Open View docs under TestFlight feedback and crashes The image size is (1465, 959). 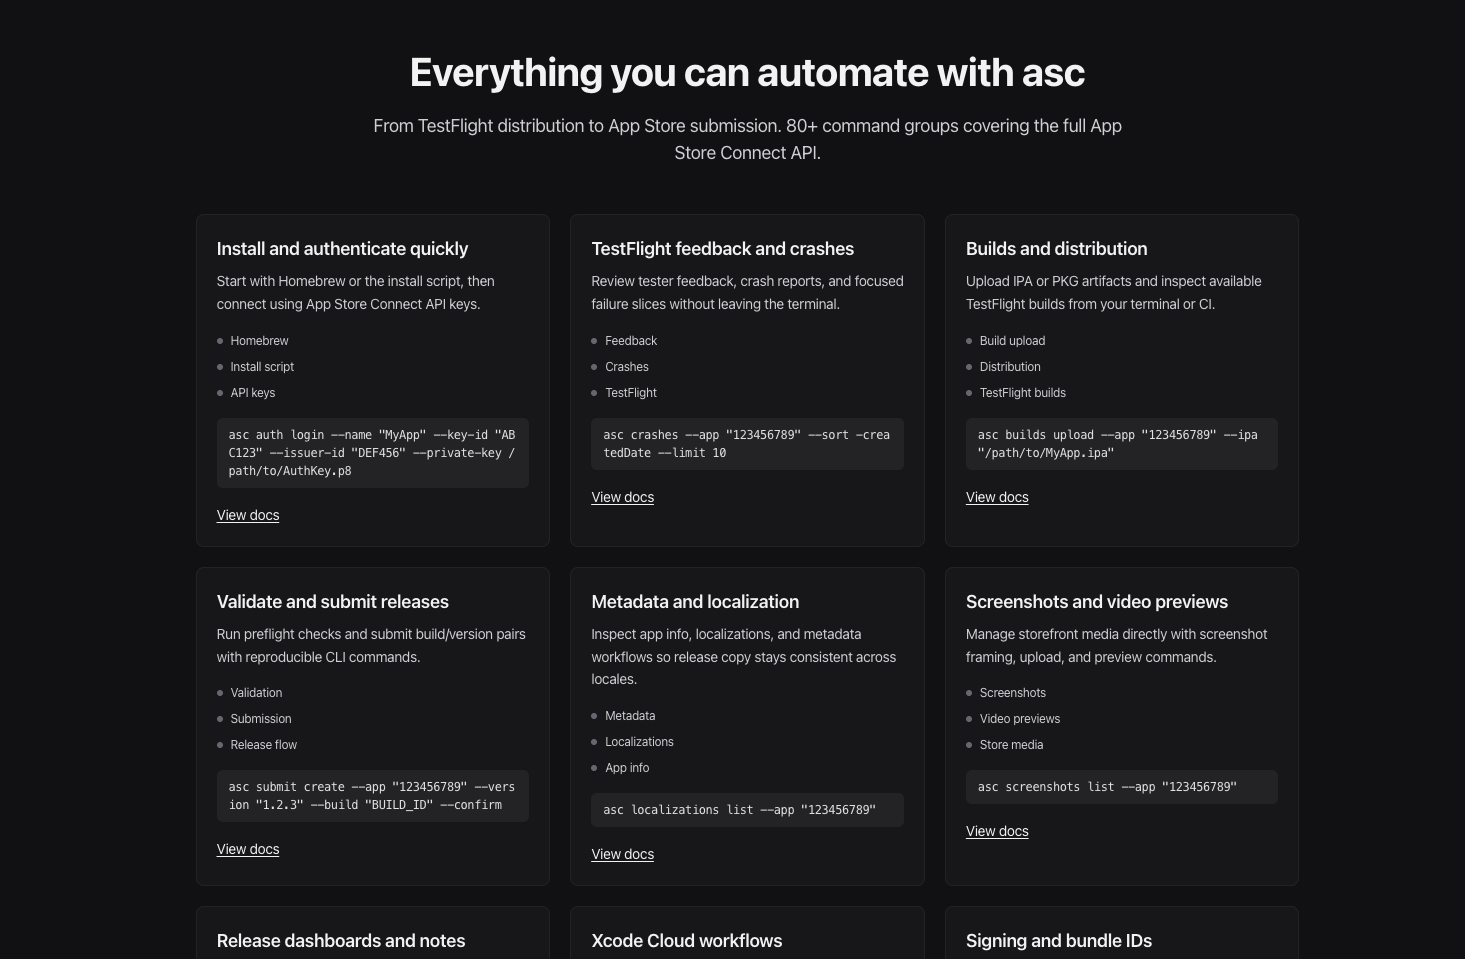tap(622, 497)
